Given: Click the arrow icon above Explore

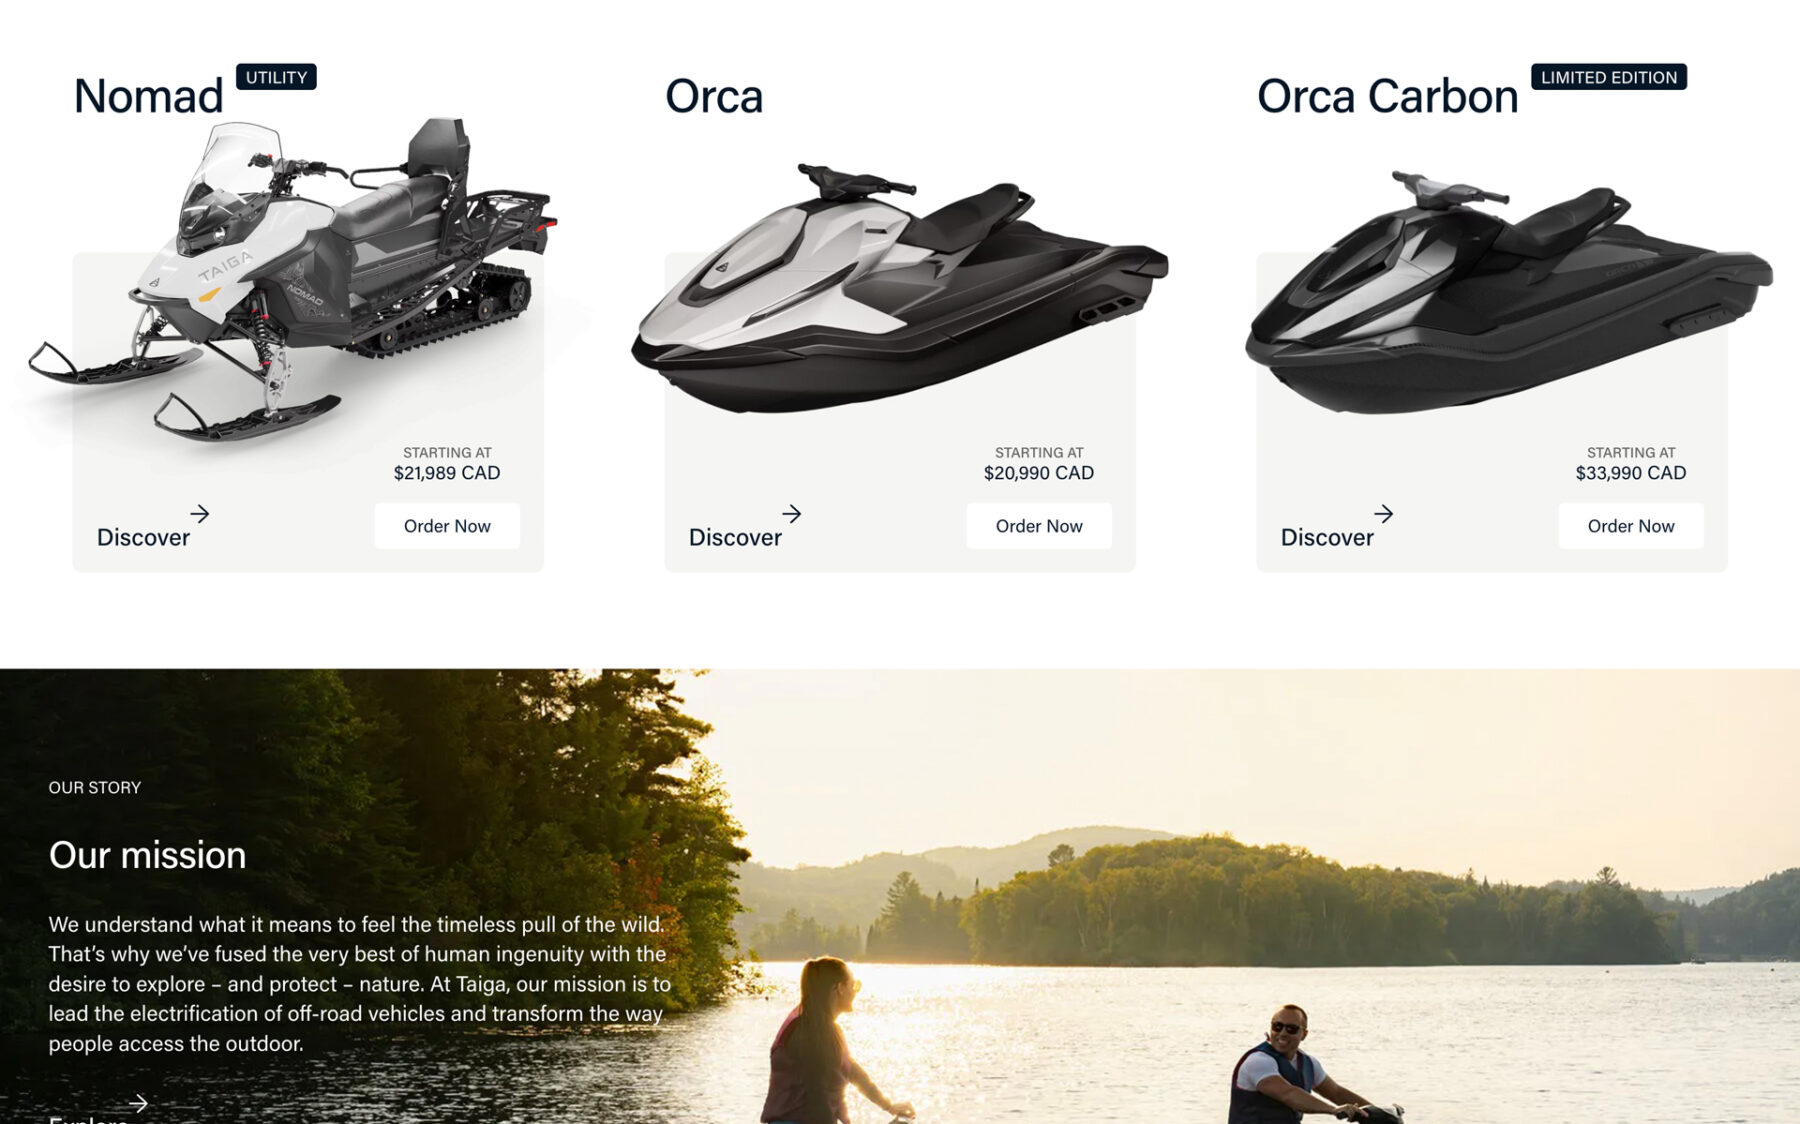Looking at the screenshot, I should (139, 1103).
